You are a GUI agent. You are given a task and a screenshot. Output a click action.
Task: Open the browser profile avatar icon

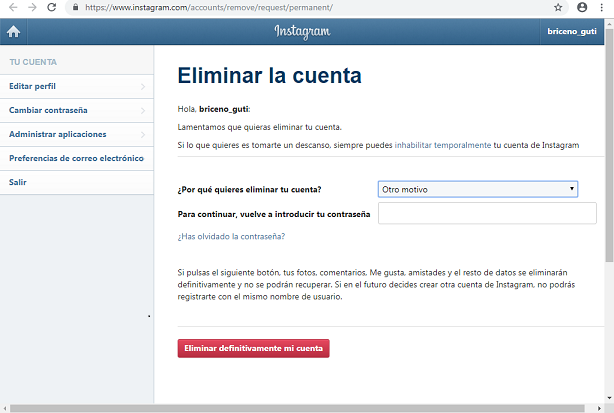(582, 7)
